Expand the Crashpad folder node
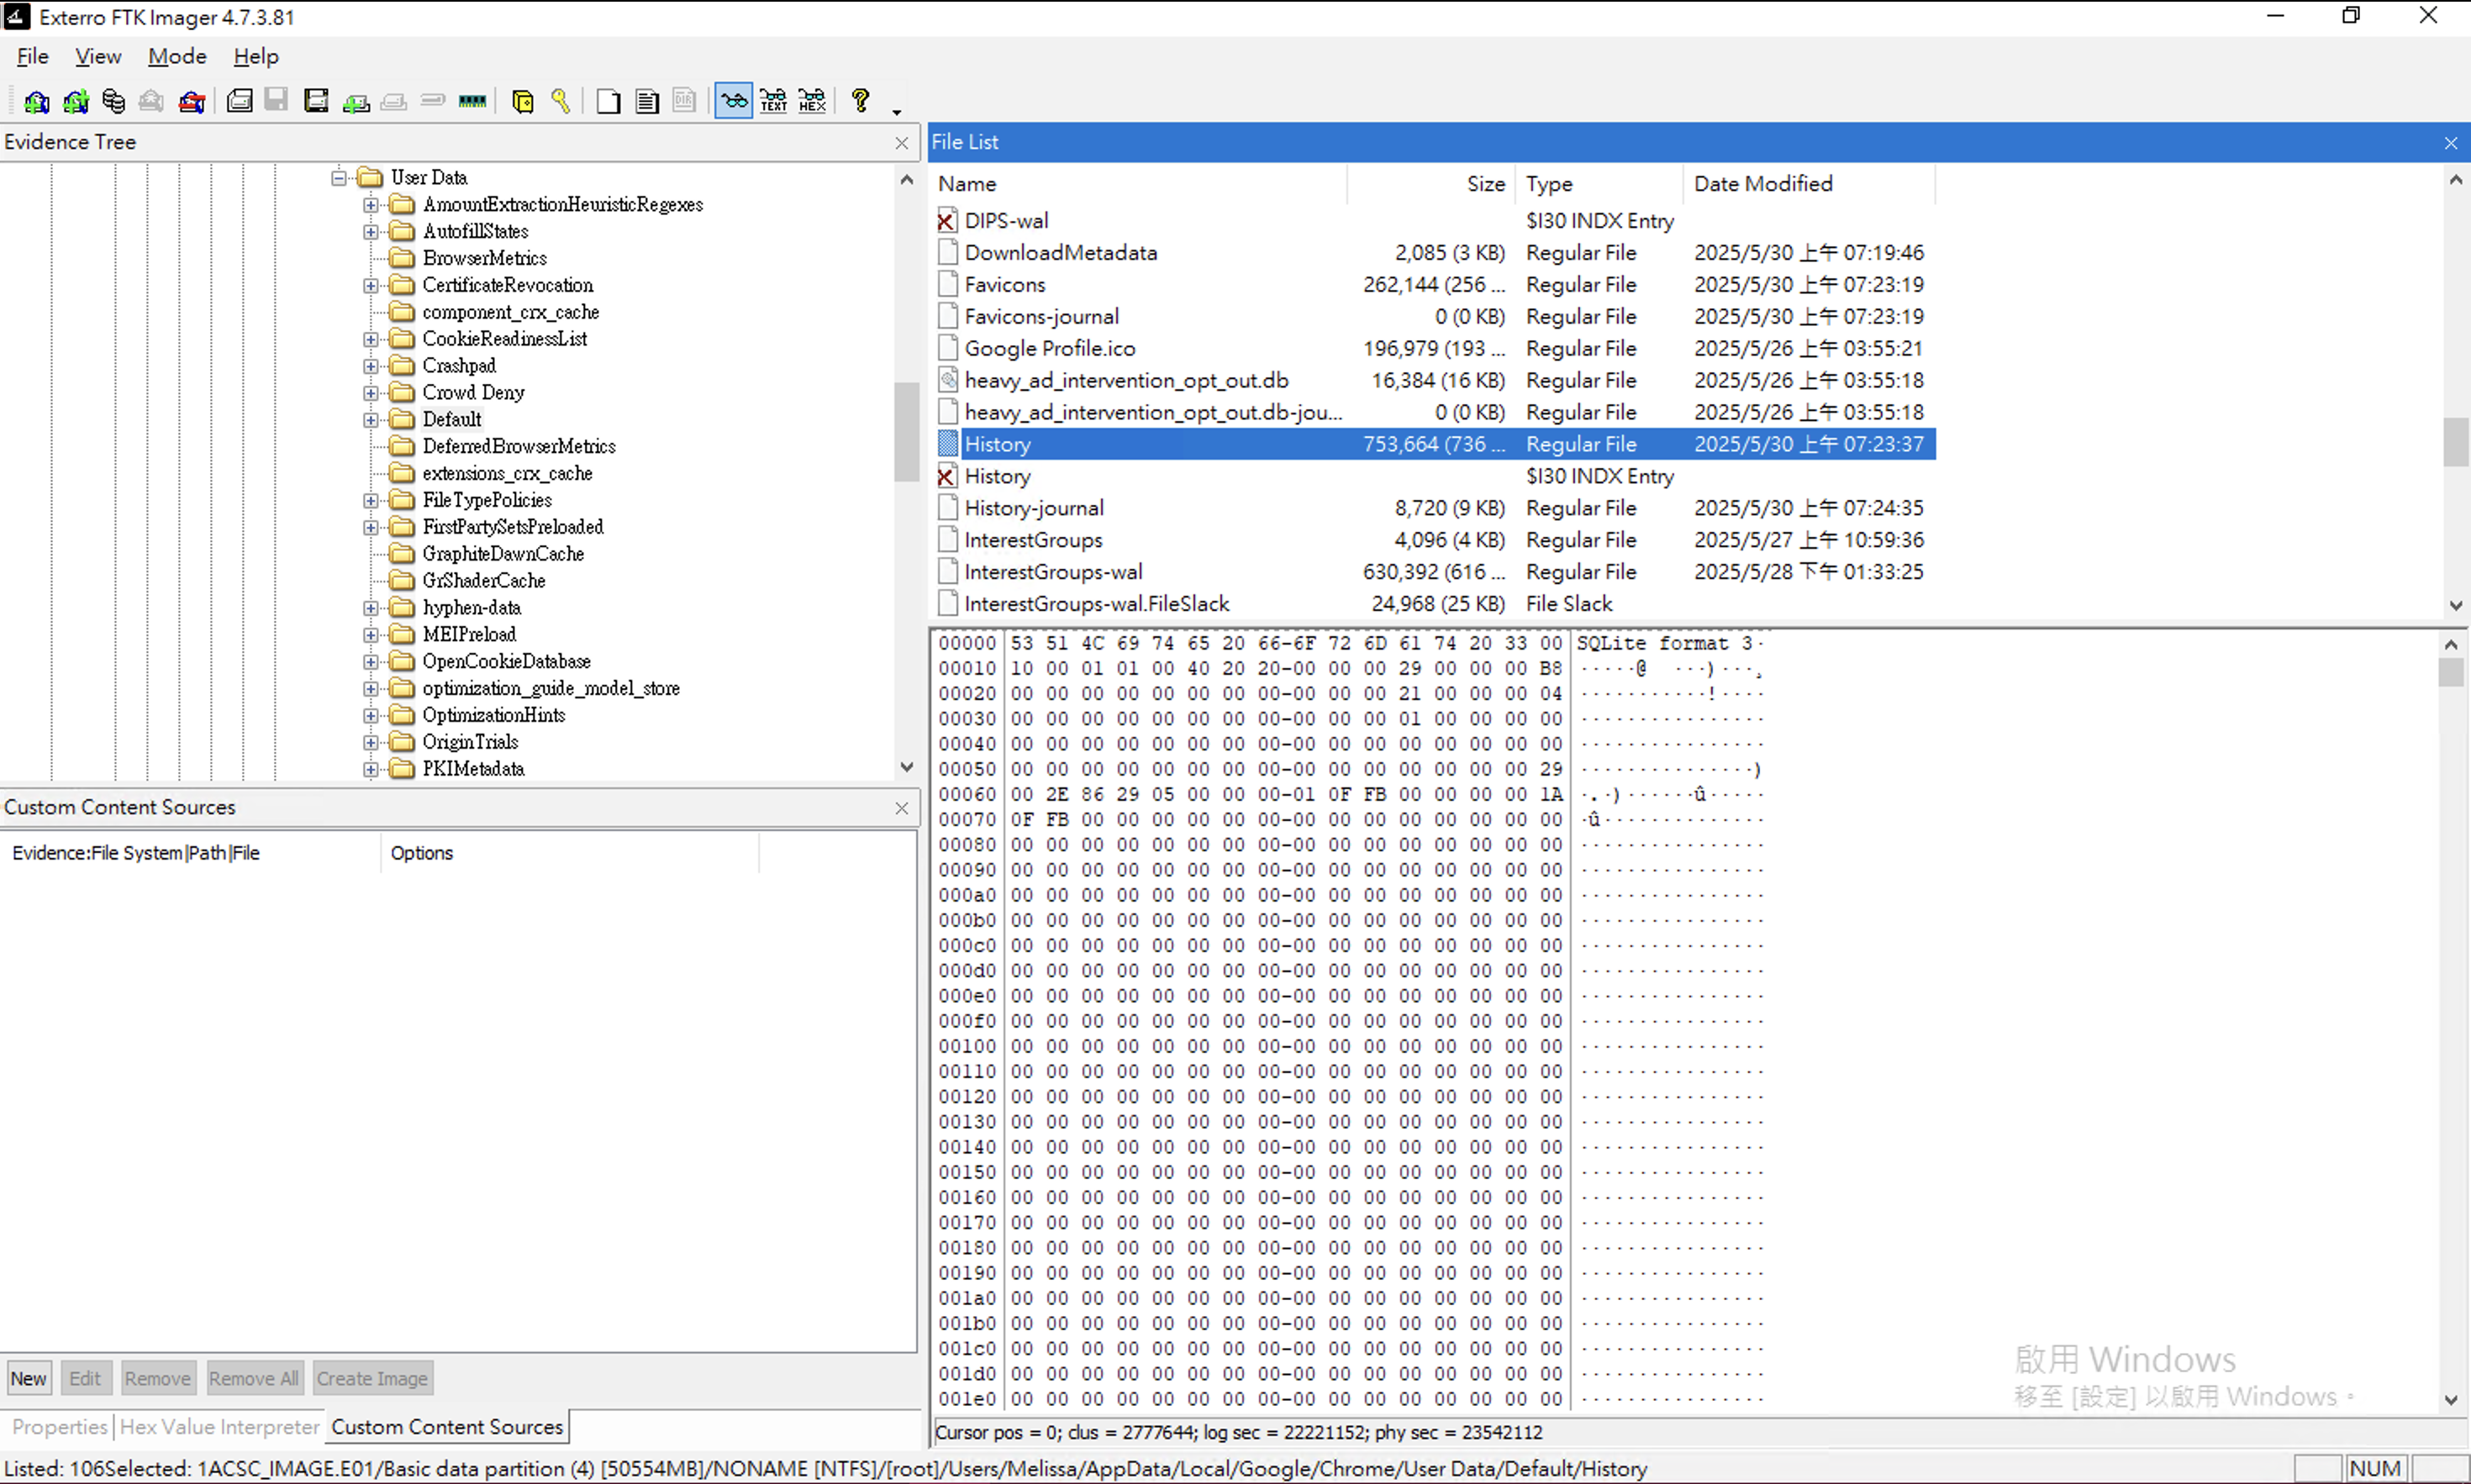Viewport: 2471px width, 1484px height. coord(371,366)
